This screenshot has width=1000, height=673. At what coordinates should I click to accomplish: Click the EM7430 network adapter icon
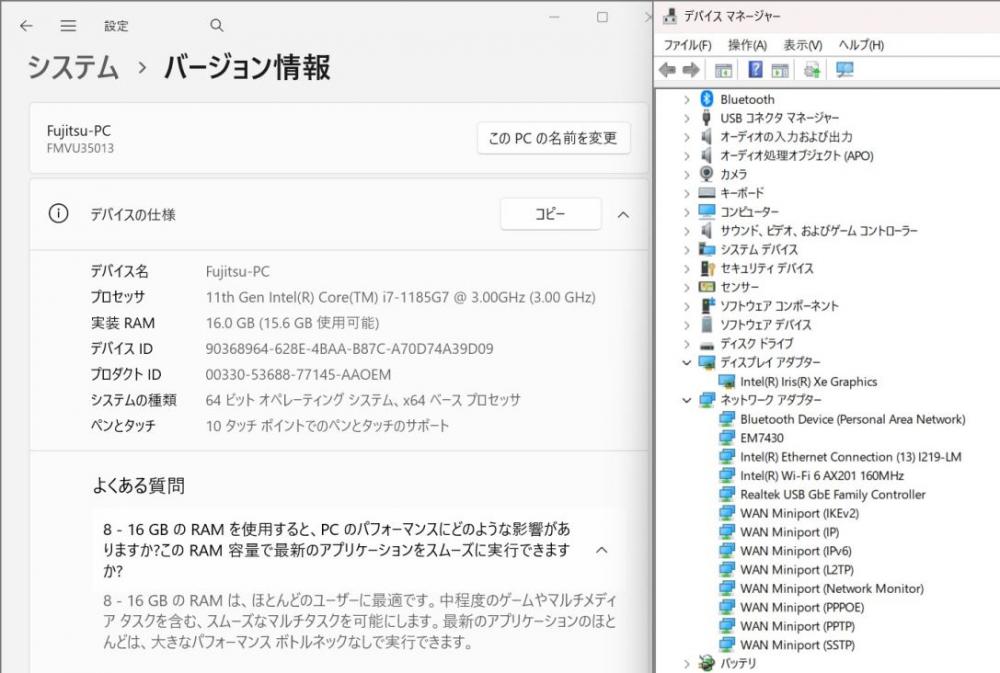tap(726, 438)
